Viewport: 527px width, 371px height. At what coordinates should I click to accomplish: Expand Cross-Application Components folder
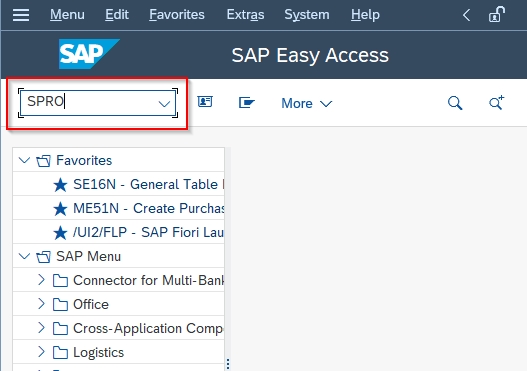tap(41, 328)
